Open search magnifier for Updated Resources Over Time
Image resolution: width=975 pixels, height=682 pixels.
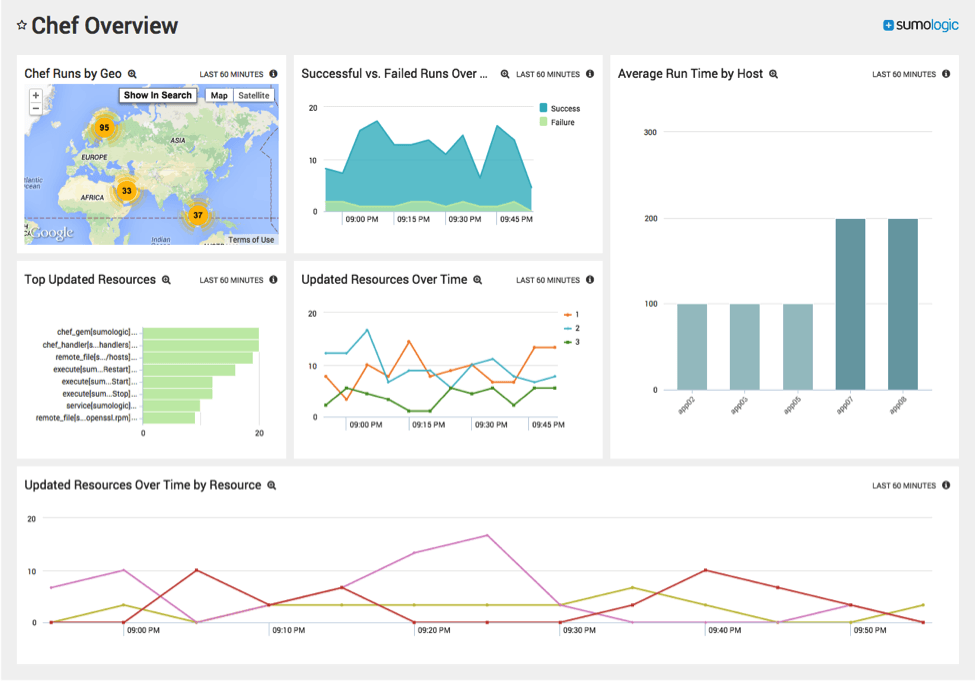pos(478,280)
